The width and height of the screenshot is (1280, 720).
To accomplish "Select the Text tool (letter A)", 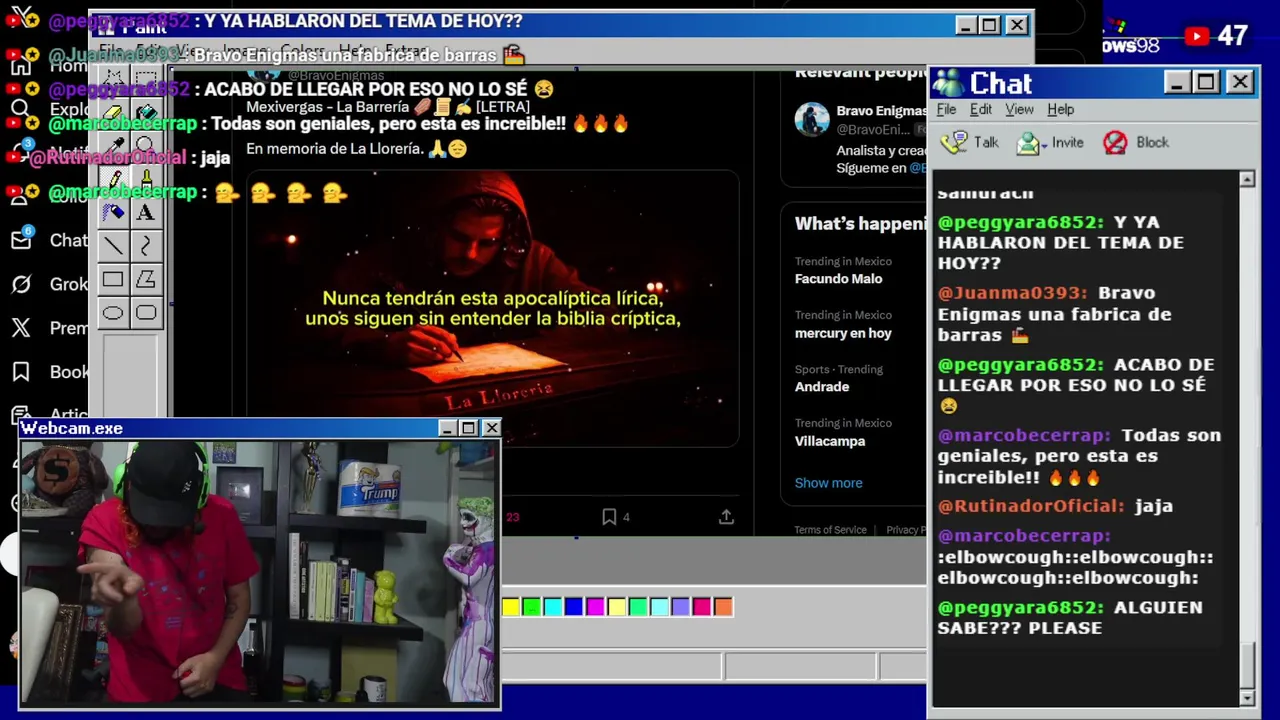I will (x=146, y=213).
